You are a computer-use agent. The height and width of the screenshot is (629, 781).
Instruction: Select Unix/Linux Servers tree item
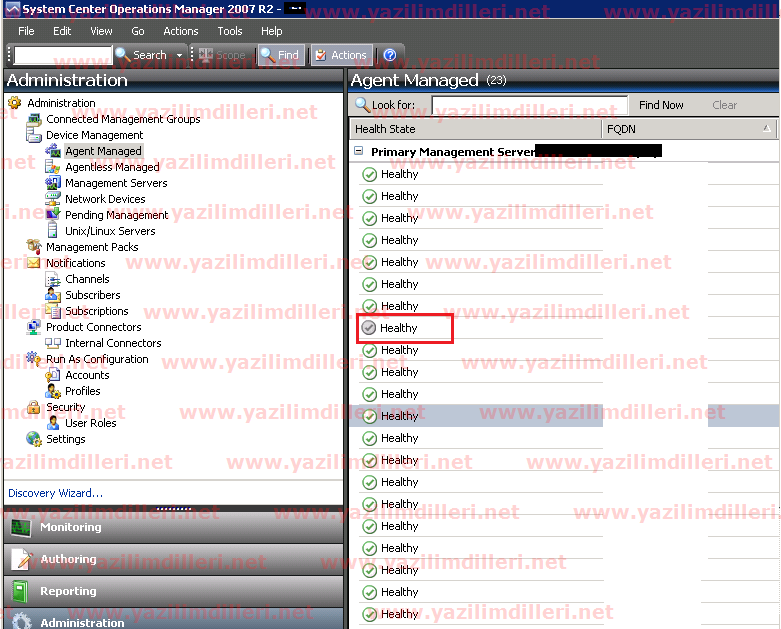(110, 231)
